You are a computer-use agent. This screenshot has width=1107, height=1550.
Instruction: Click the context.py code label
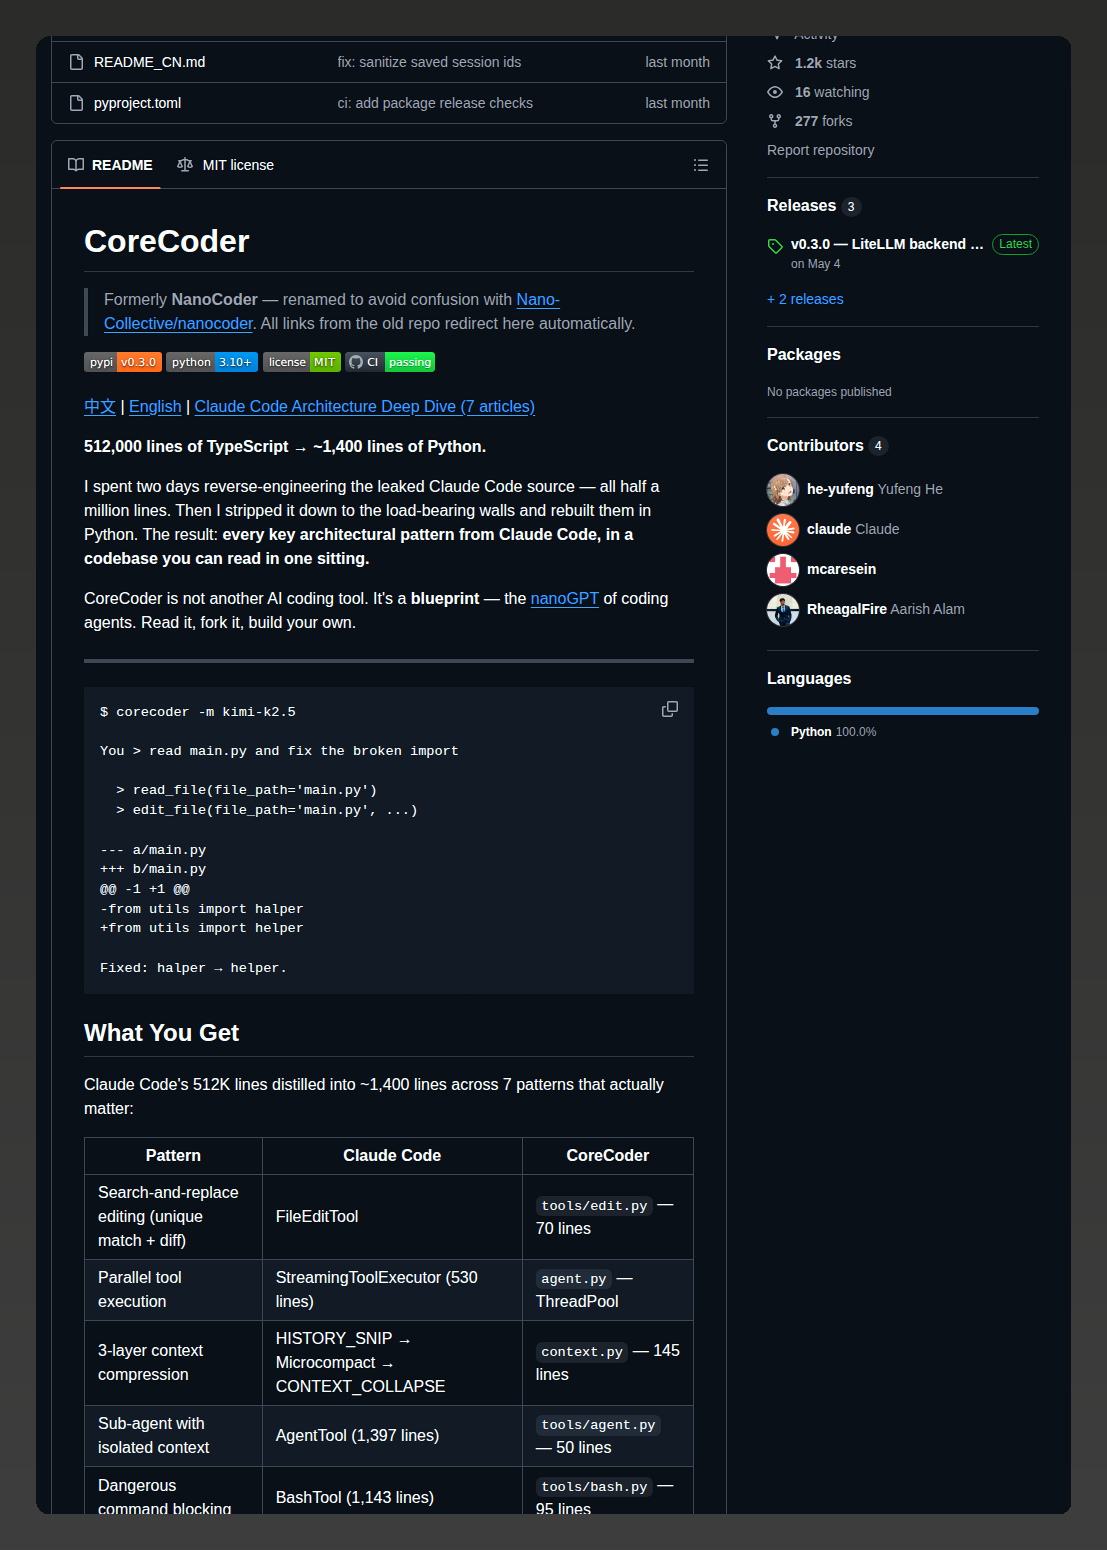pyautogui.click(x=582, y=1352)
